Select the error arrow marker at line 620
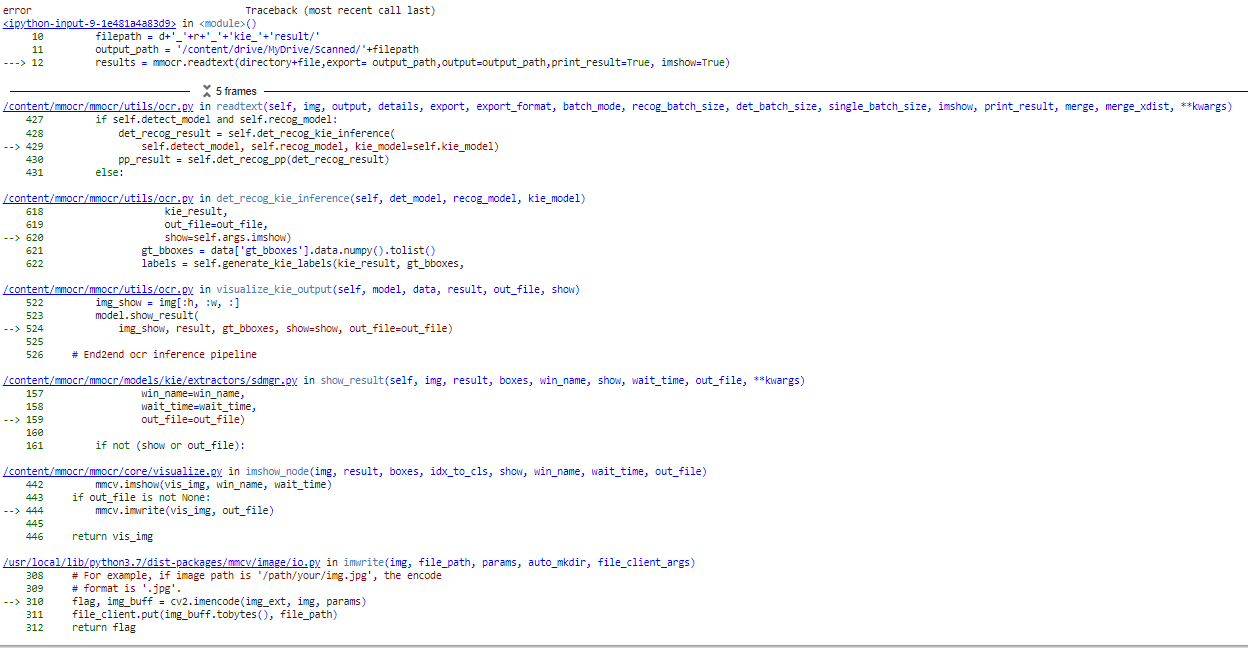Viewport: 1248px width, 648px height. tap(12, 237)
